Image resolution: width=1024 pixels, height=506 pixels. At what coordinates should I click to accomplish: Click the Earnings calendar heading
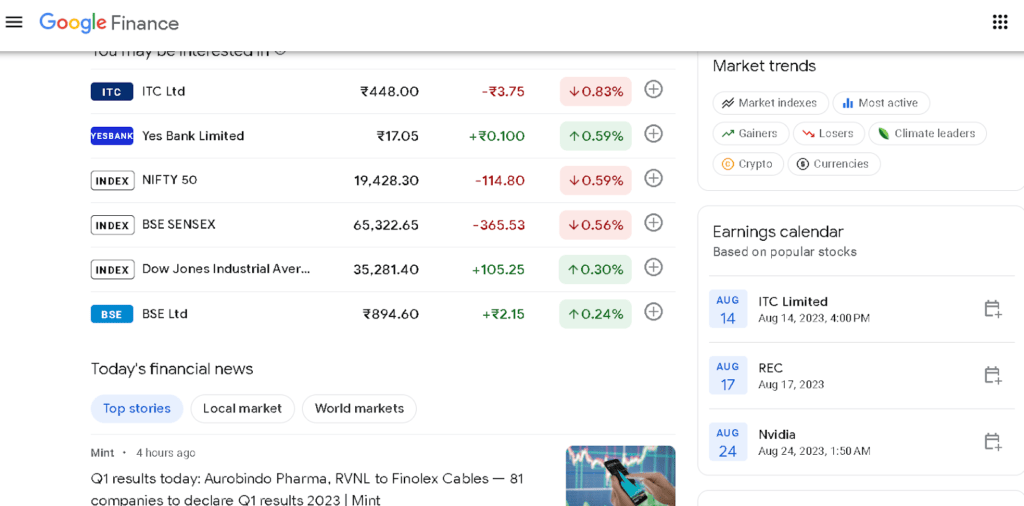tap(778, 232)
